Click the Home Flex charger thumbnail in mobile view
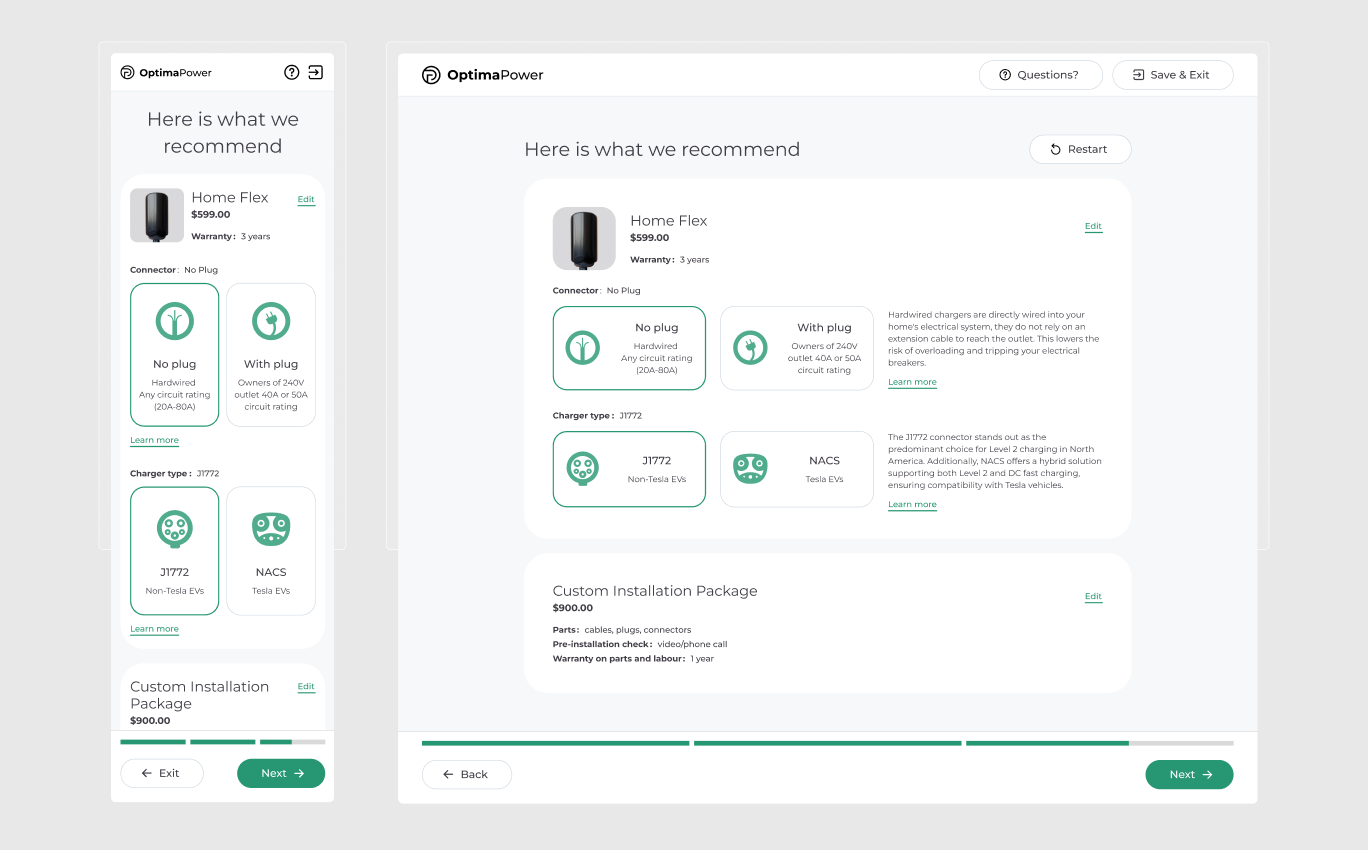The image size is (1368, 850). [157, 215]
